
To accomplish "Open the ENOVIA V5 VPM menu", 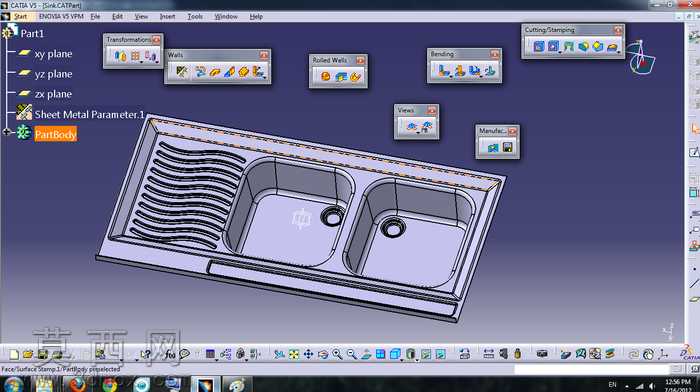I will tap(61, 17).
